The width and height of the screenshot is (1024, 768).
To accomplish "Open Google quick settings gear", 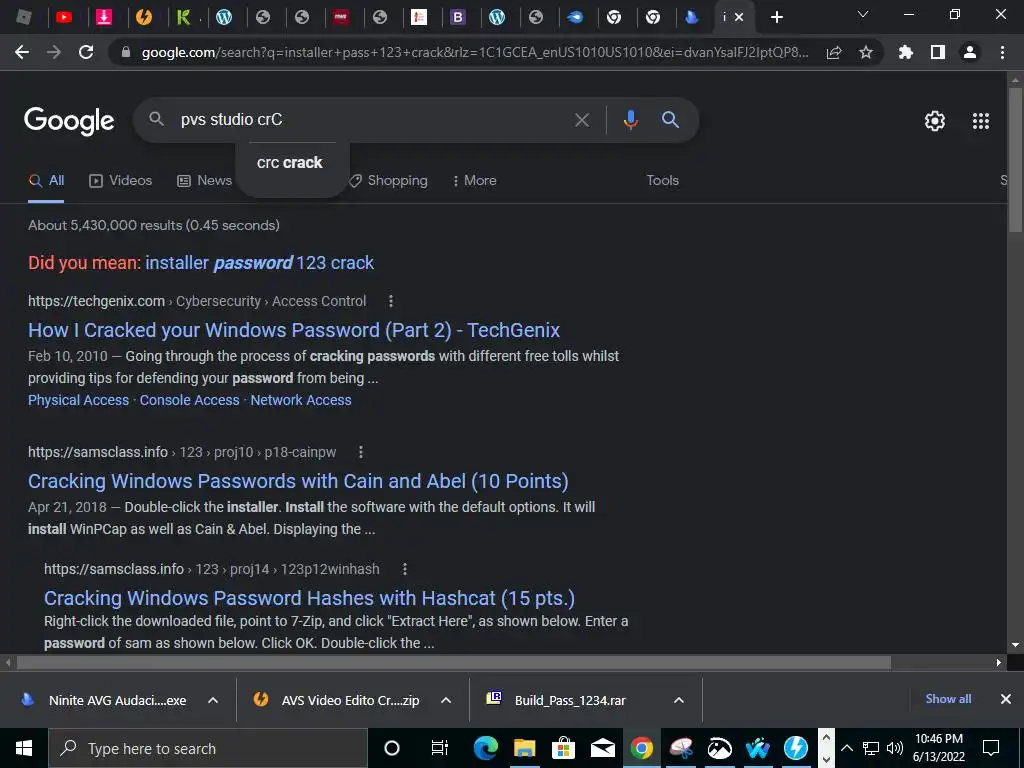I will coord(935,121).
